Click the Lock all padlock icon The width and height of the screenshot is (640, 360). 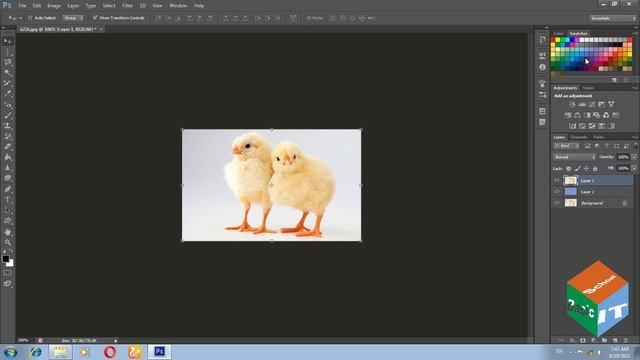(595, 169)
